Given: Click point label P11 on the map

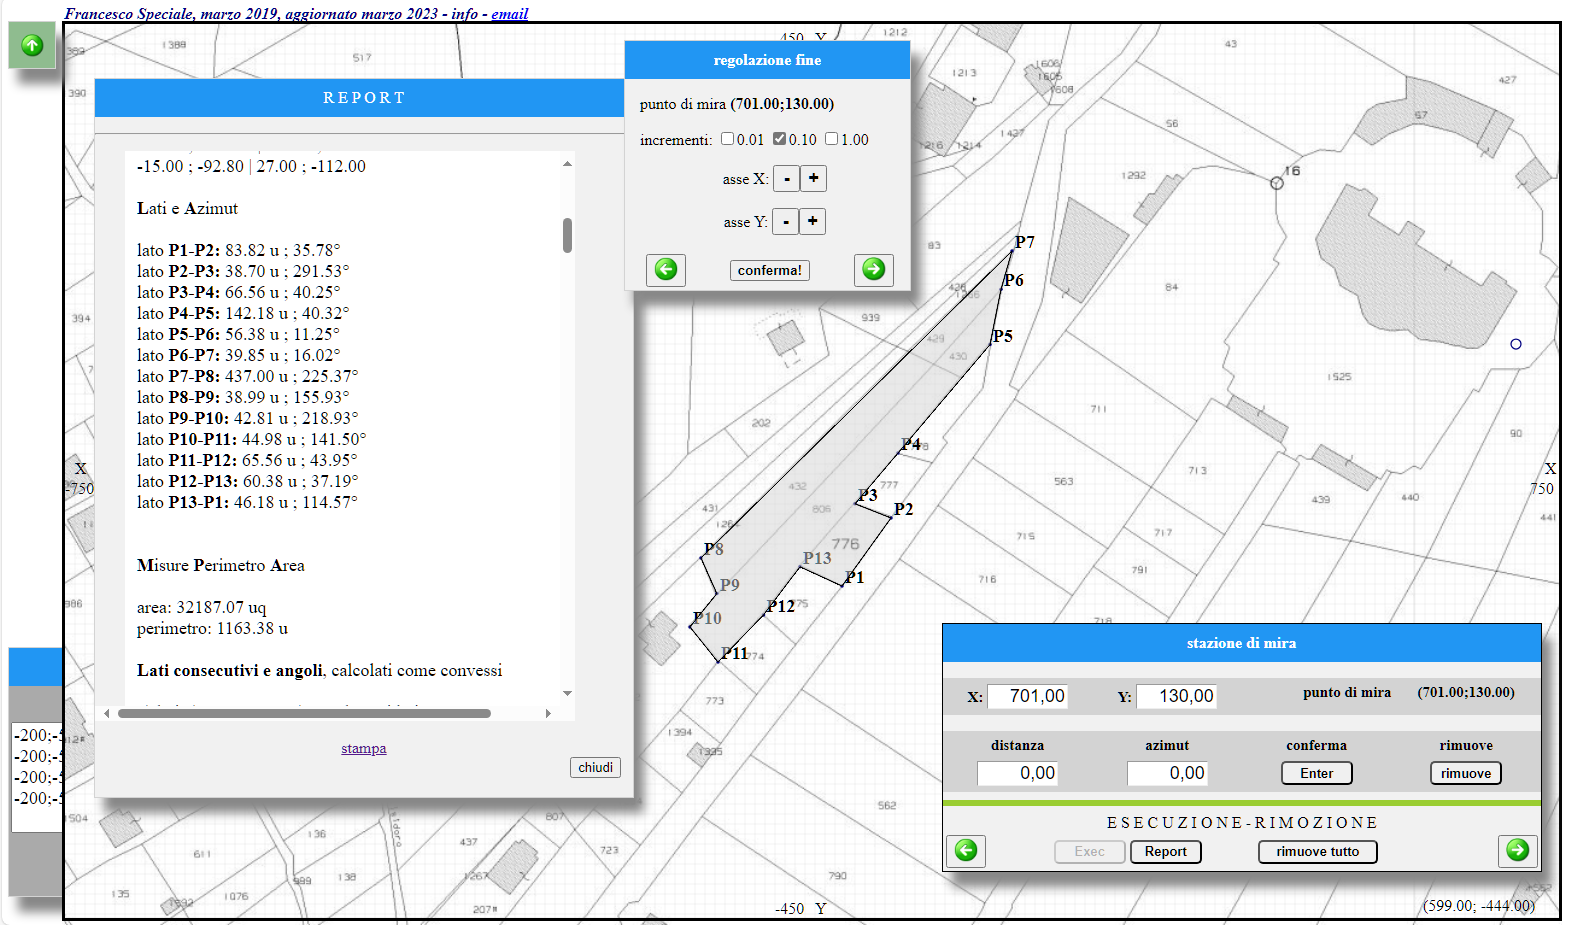Looking at the screenshot, I should coord(734,653).
